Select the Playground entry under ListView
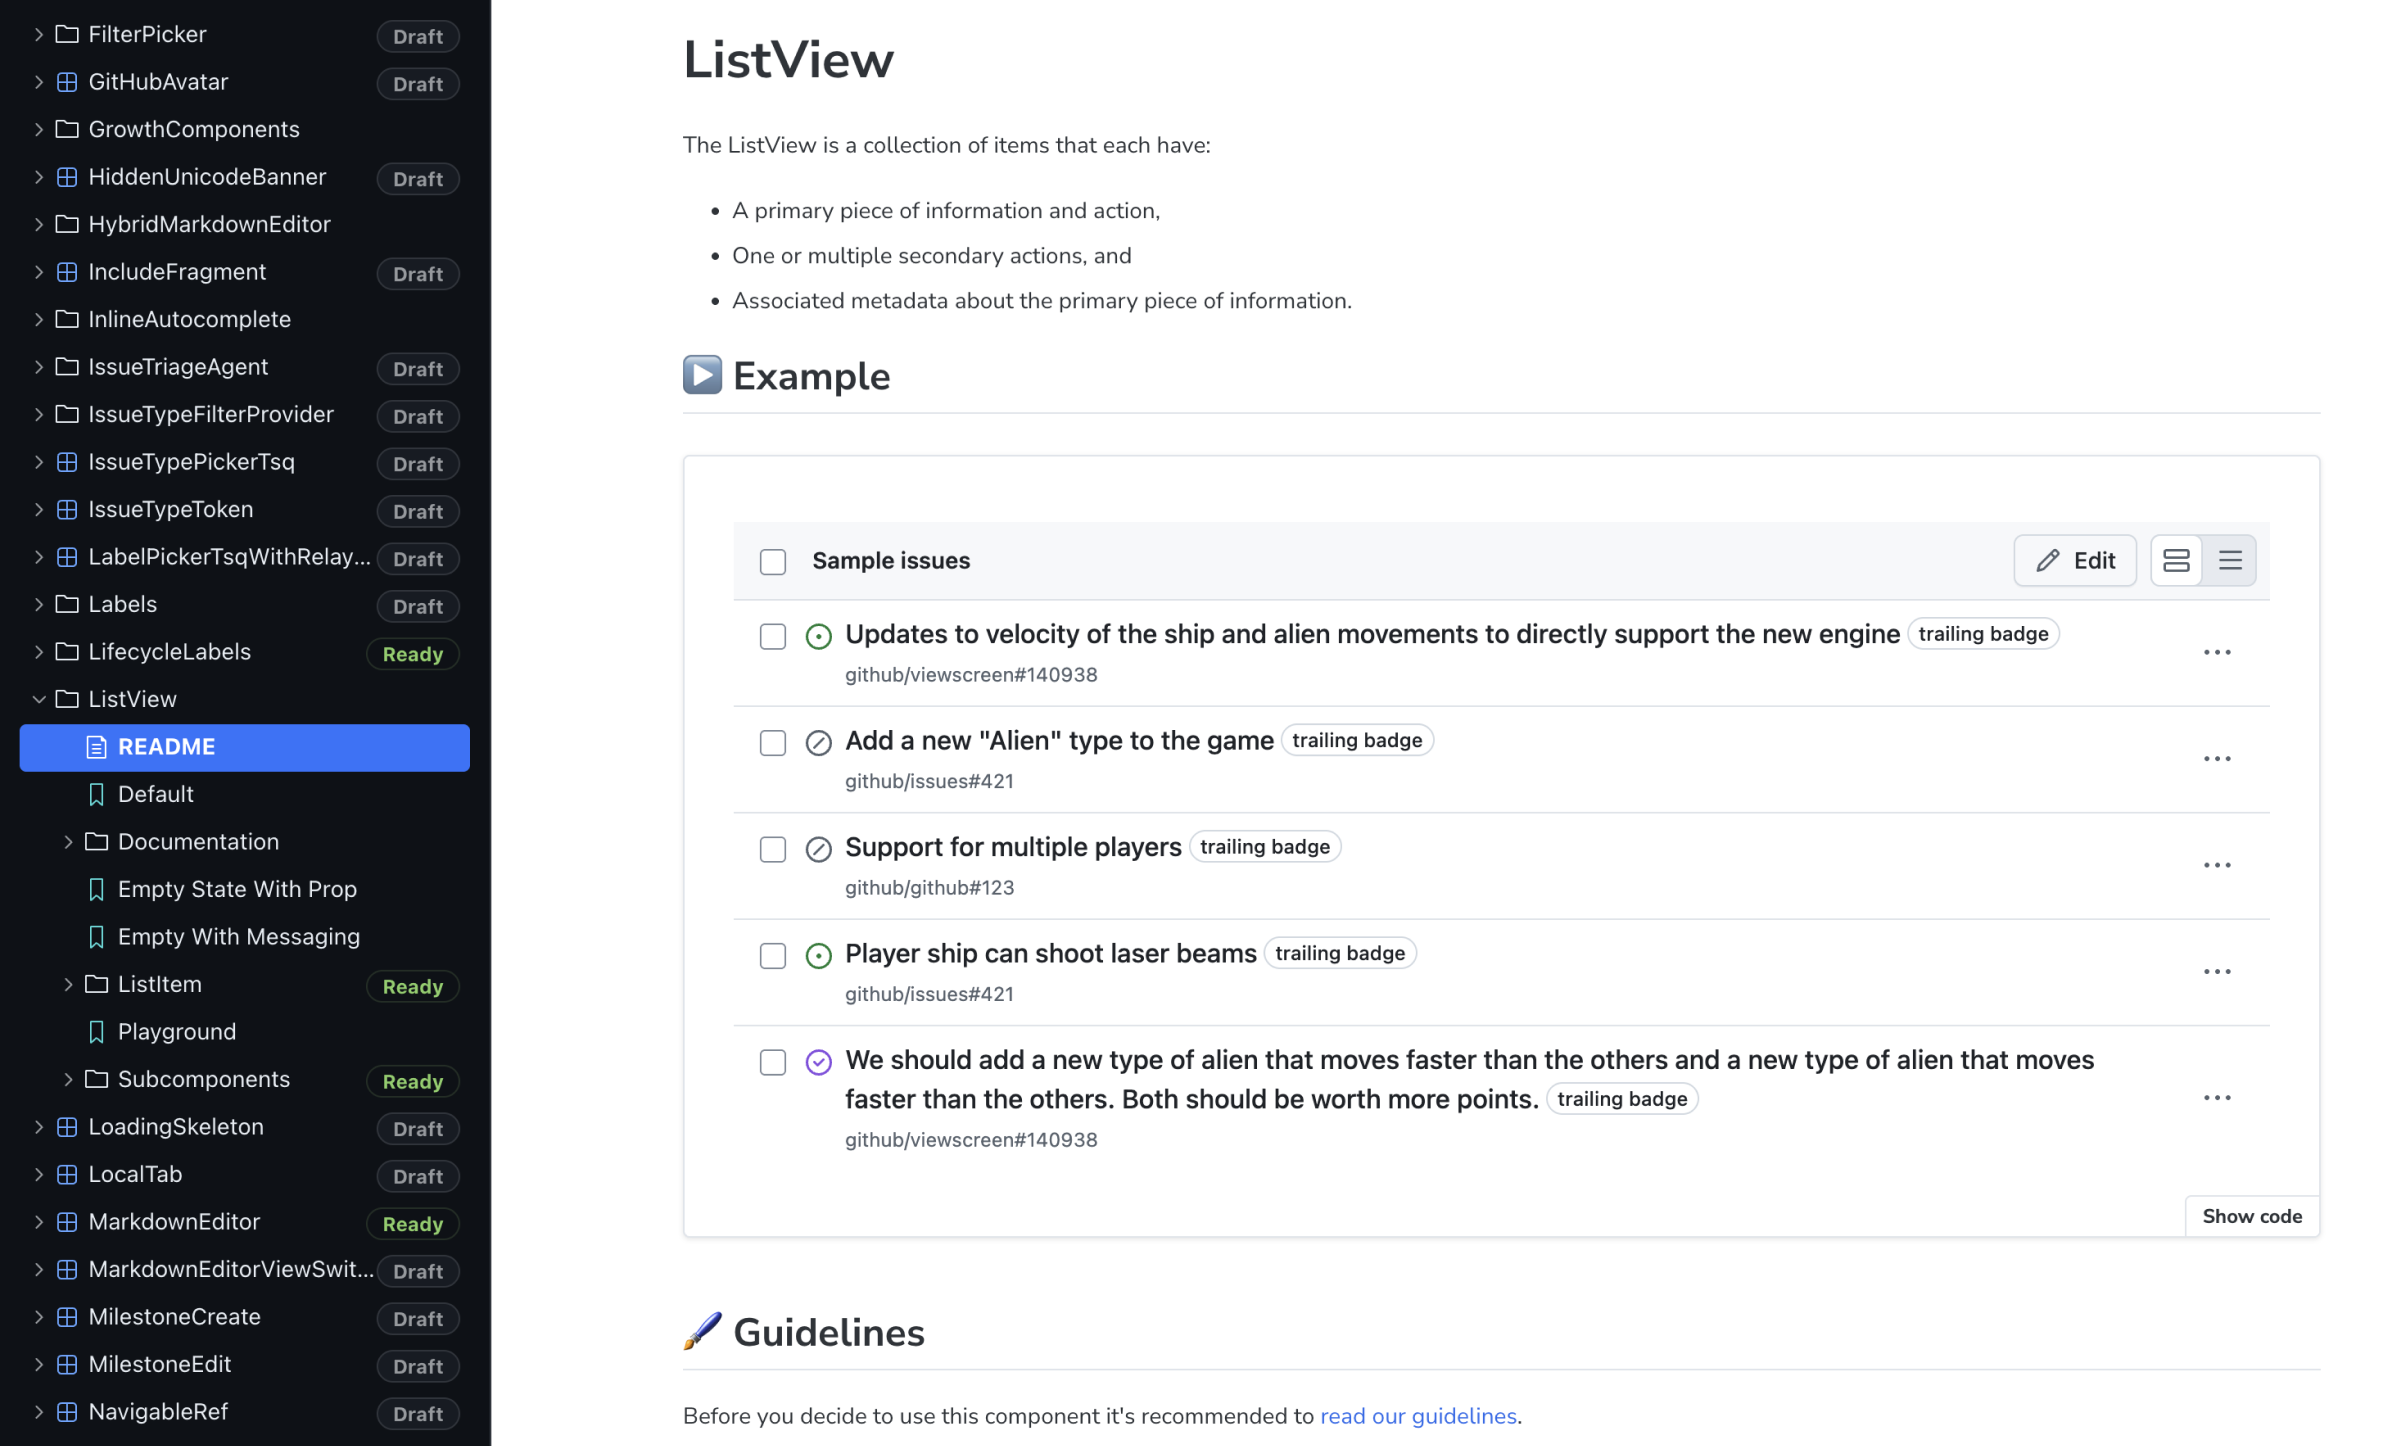 (x=177, y=1031)
